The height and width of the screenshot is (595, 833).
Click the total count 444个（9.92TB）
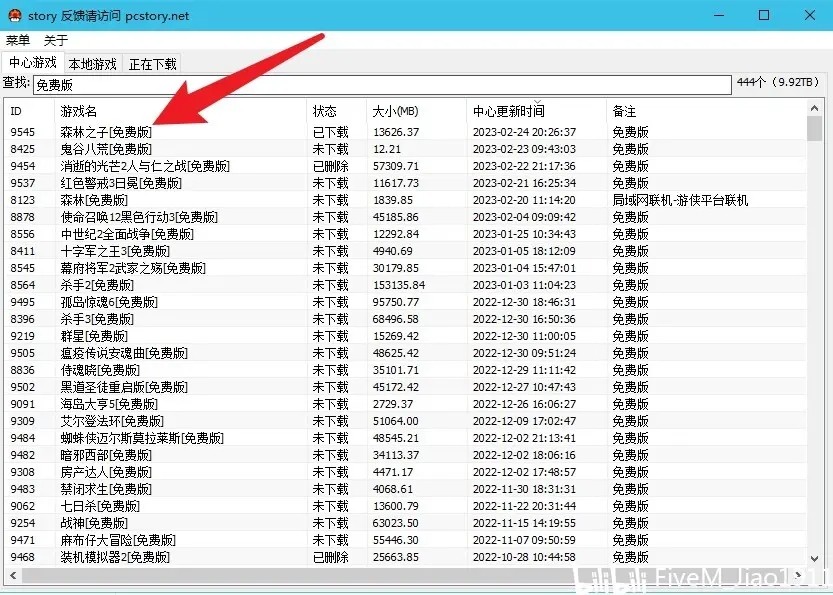[778, 83]
